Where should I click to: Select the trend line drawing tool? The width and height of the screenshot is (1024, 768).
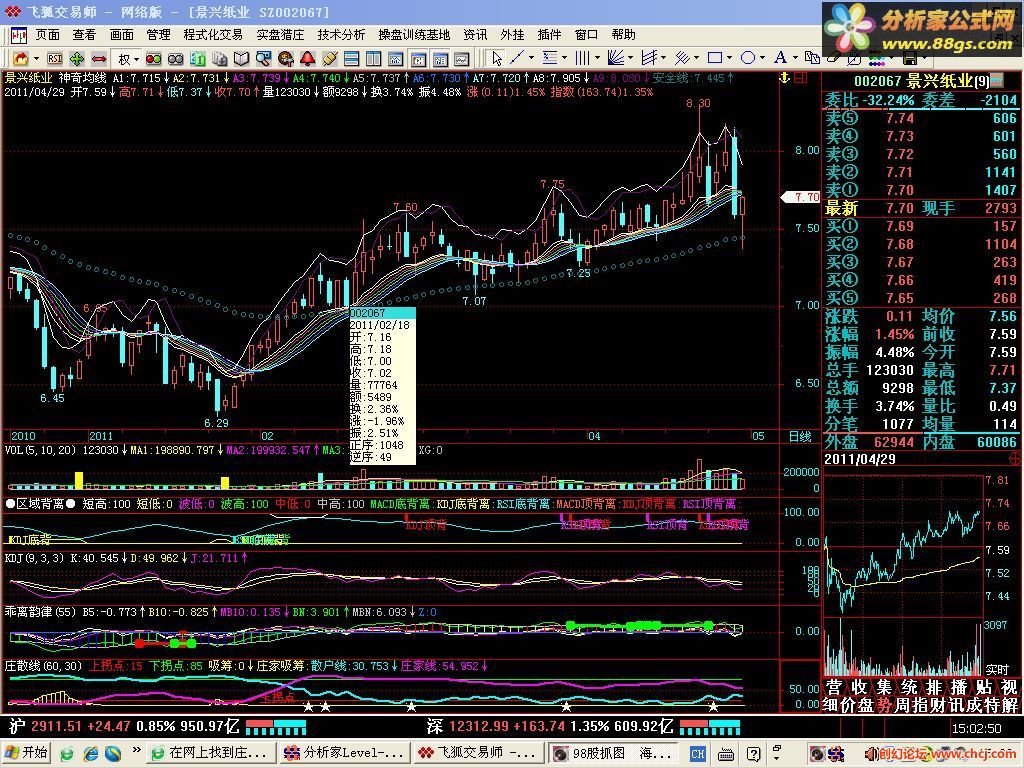(517, 58)
